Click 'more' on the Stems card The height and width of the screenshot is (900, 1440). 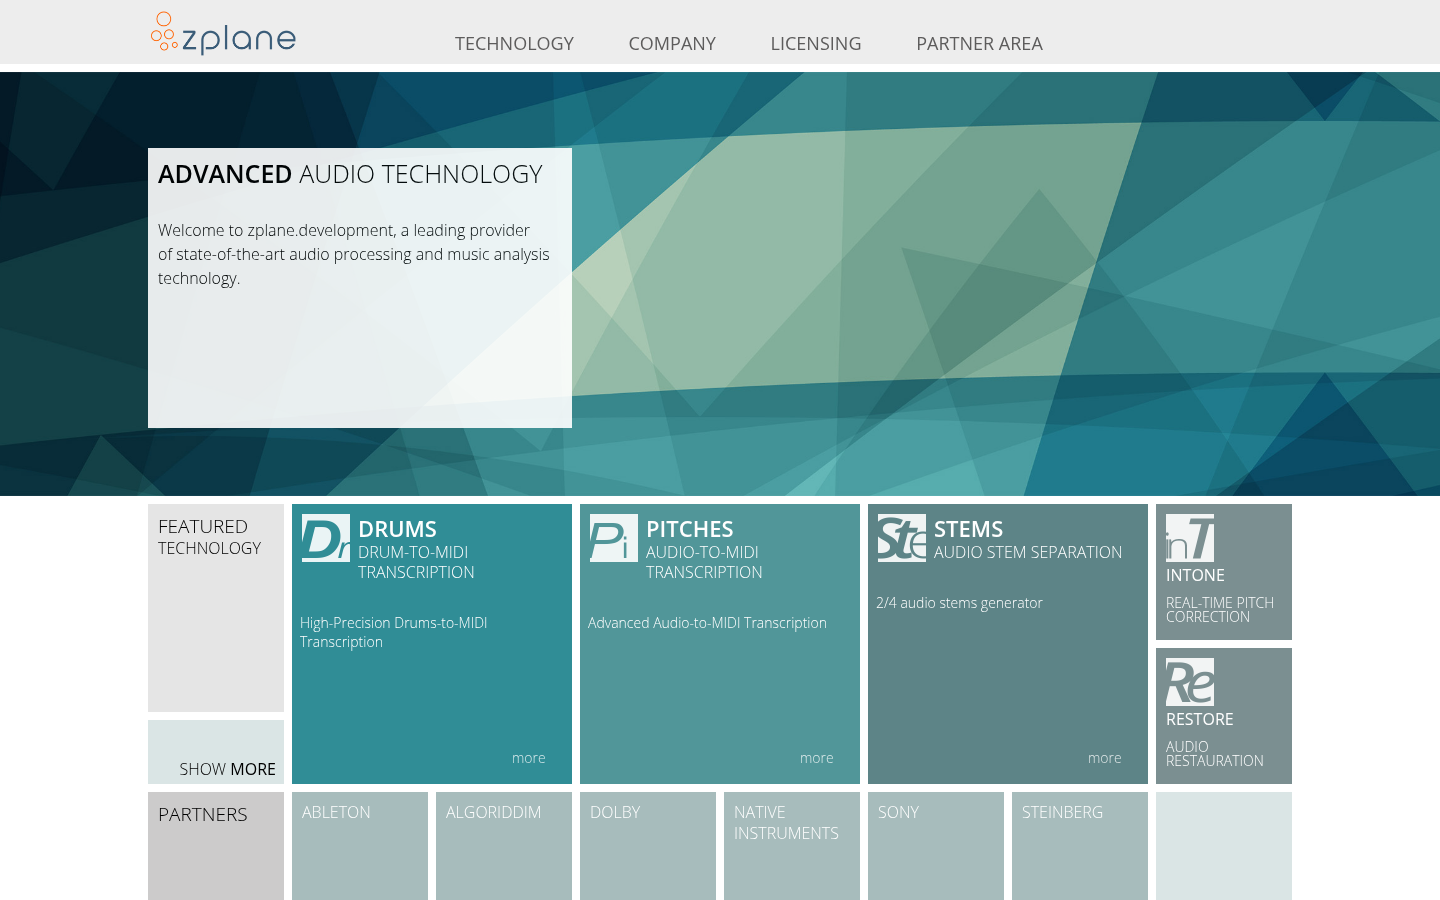coord(1105,758)
